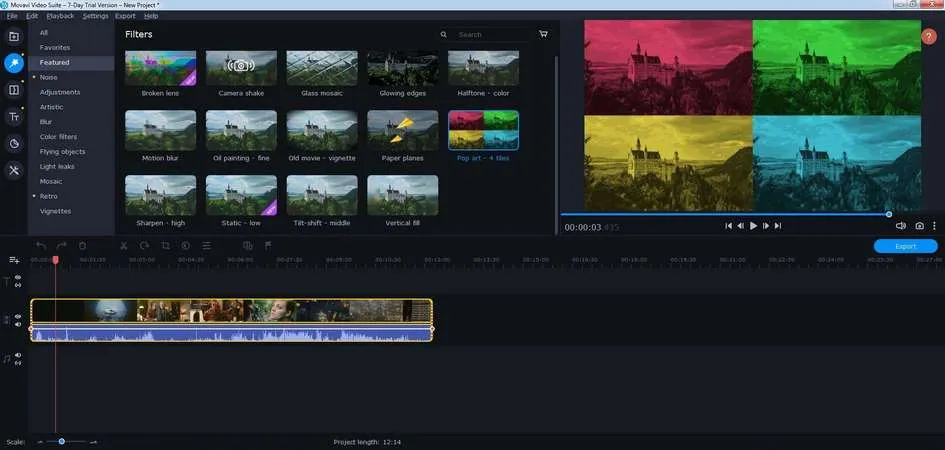Open the Clip properties icon
The width and height of the screenshot is (945, 450).
click(206, 245)
